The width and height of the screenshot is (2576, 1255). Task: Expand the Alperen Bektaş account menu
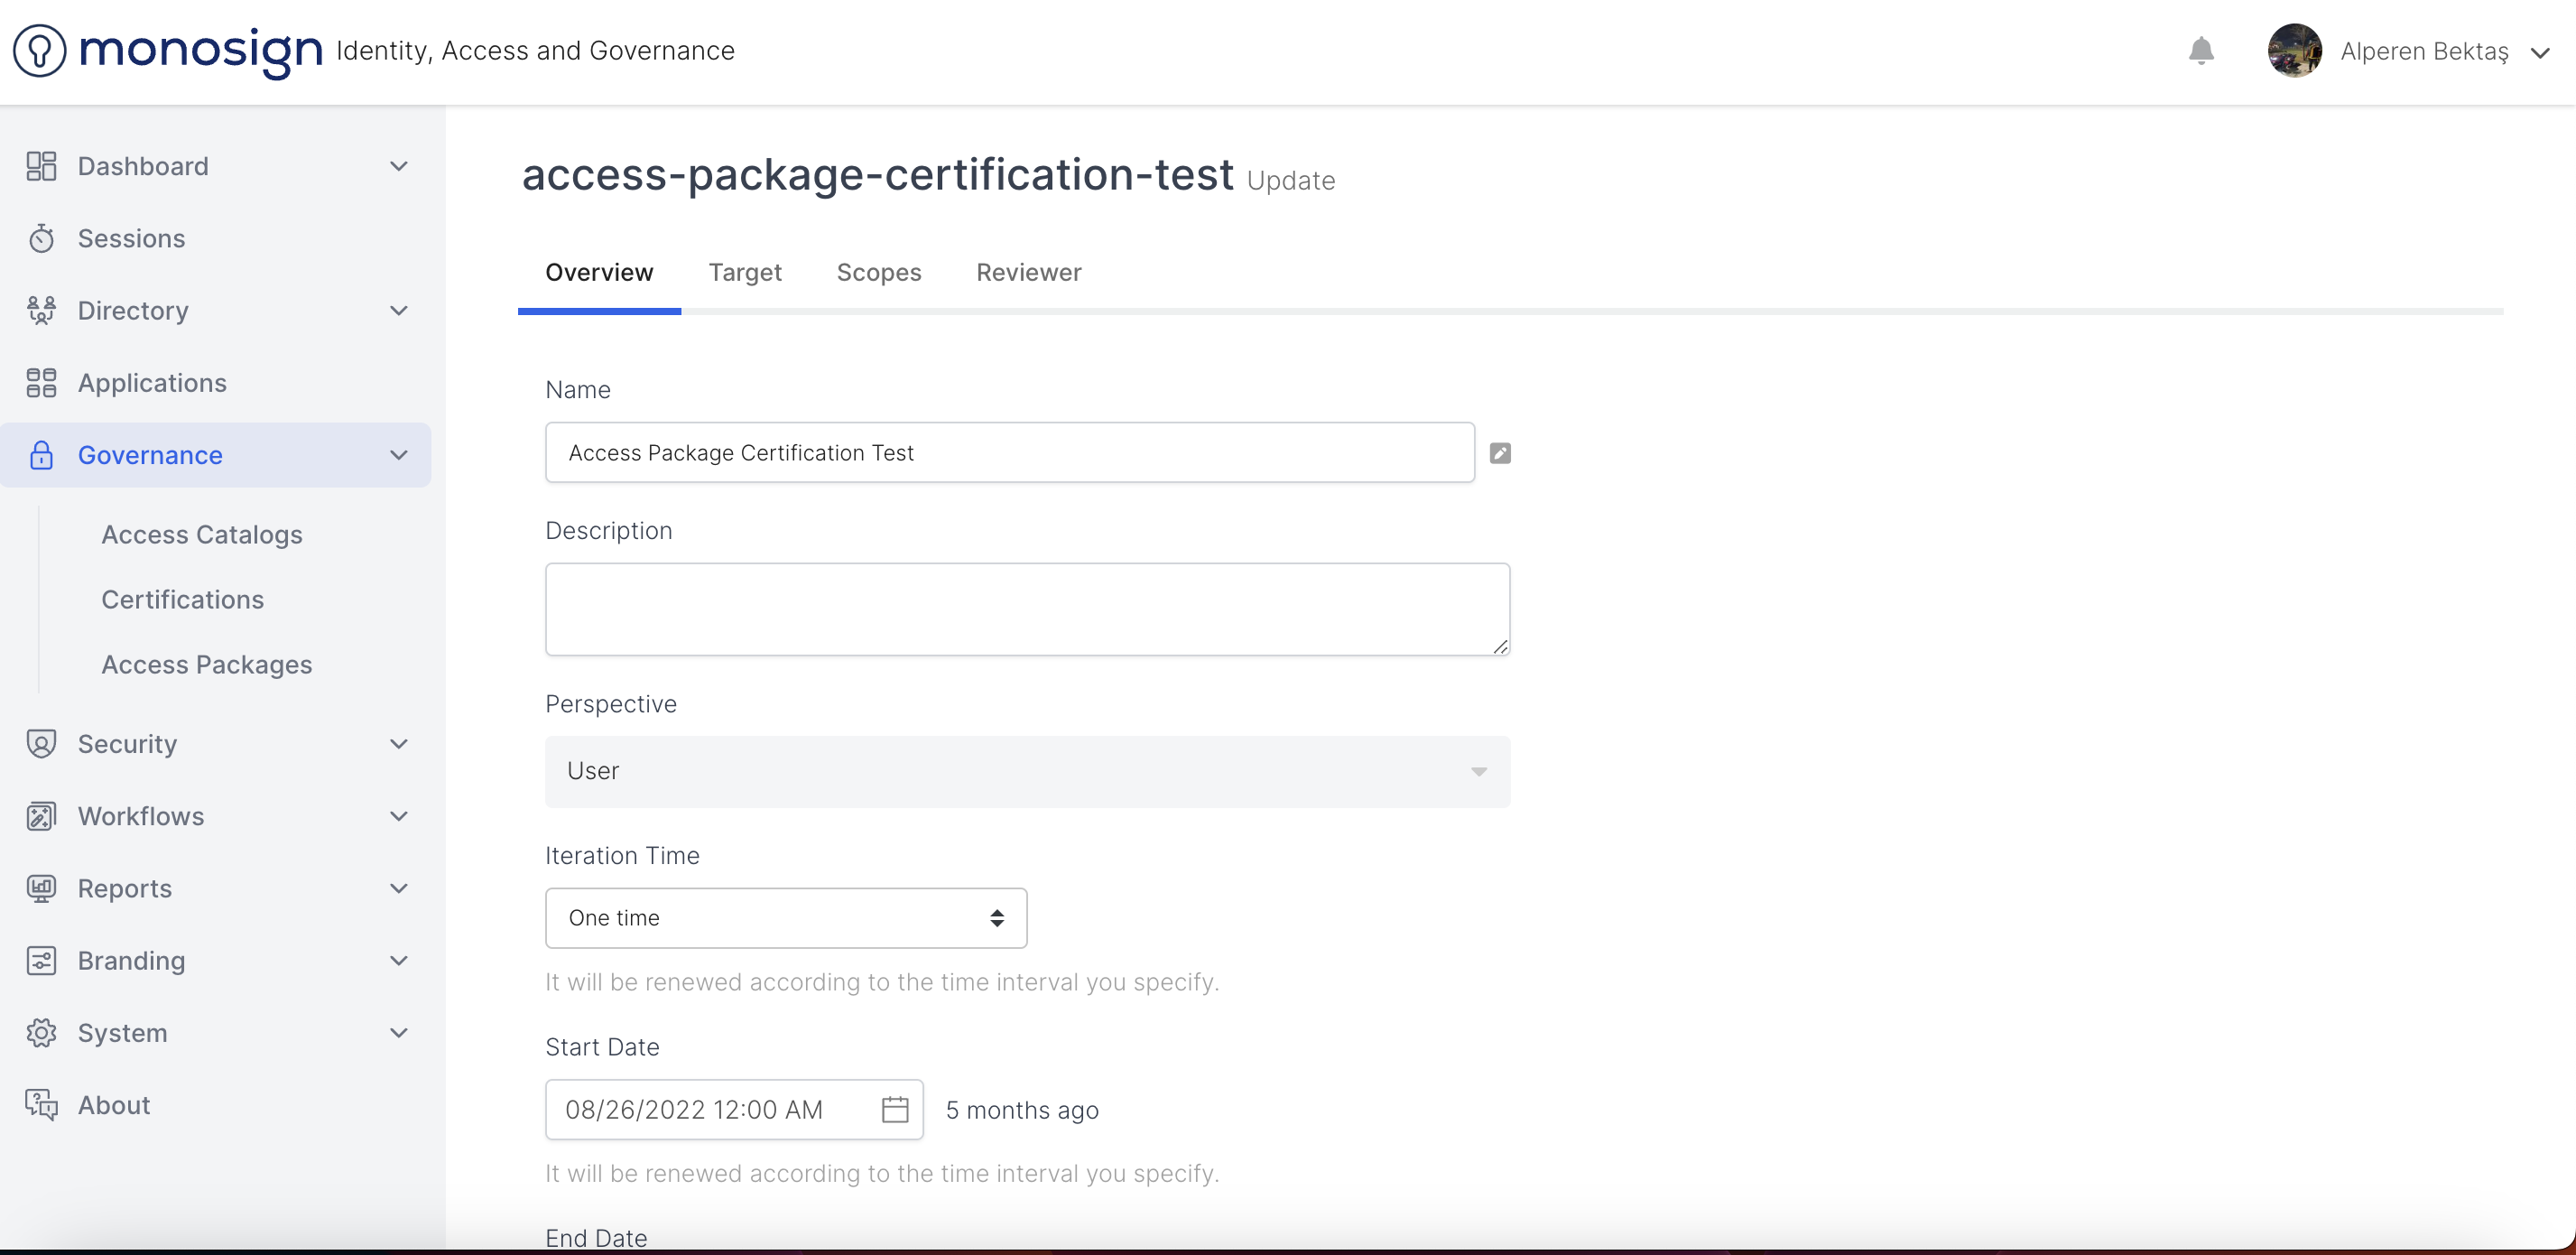pos(2540,53)
